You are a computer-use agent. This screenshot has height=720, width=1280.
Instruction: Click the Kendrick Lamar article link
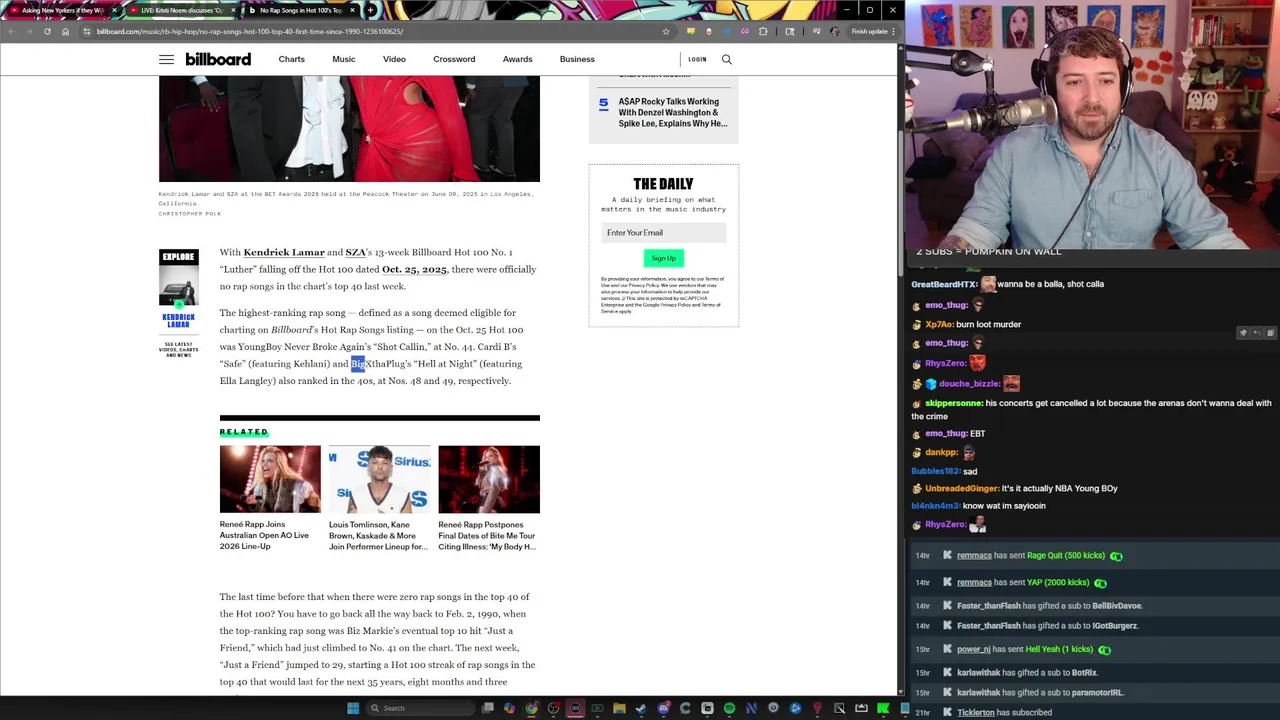pyautogui.click(x=284, y=252)
